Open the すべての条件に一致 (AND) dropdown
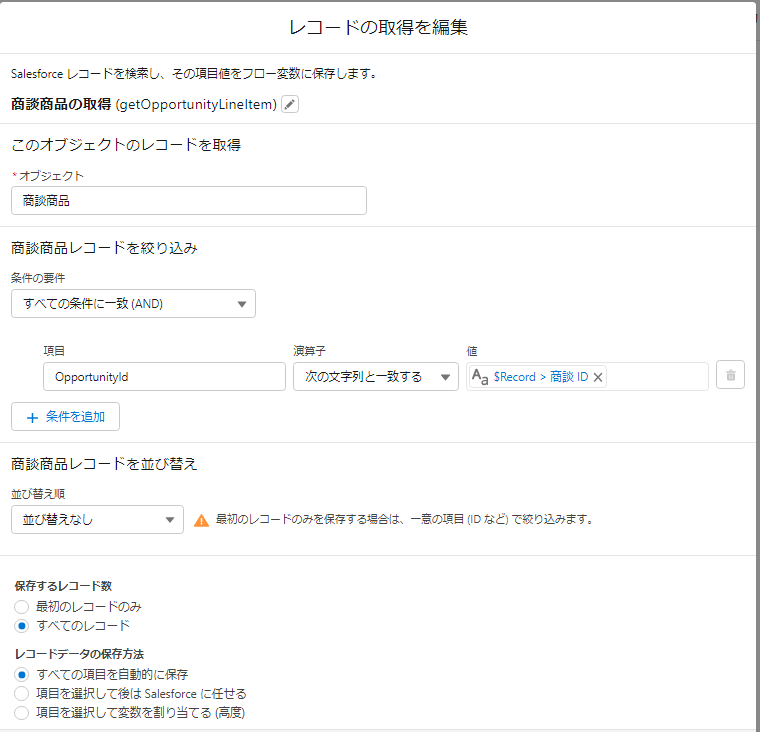 (133, 304)
